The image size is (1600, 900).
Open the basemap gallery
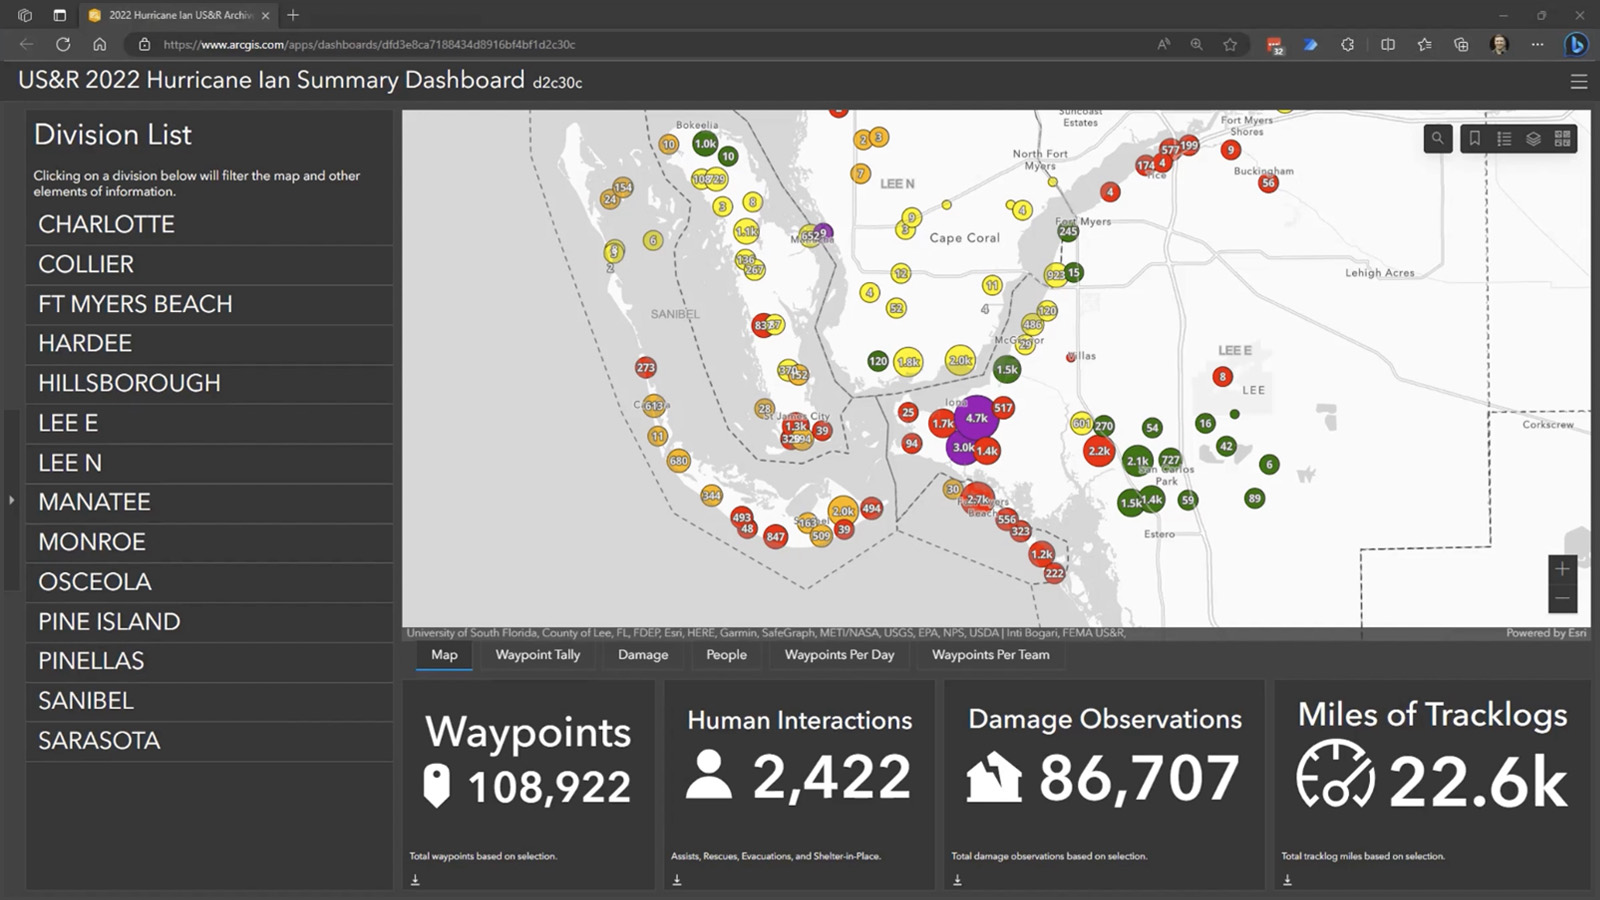click(x=1561, y=139)
